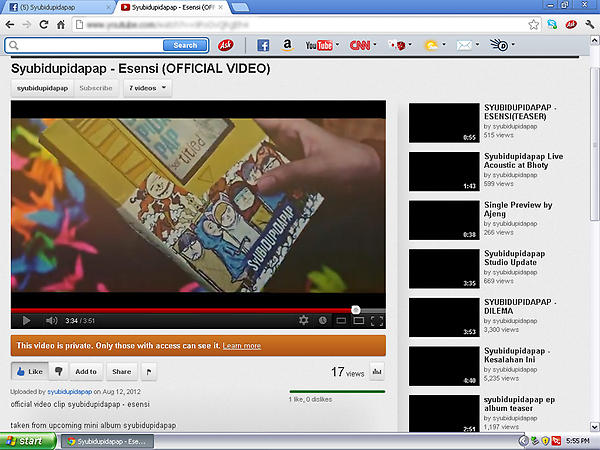Image resolution: width=600 pixels, height=450 pixels.
Task: Open Amazon from the toolbar shortcut
Action: tap(287, 45)
